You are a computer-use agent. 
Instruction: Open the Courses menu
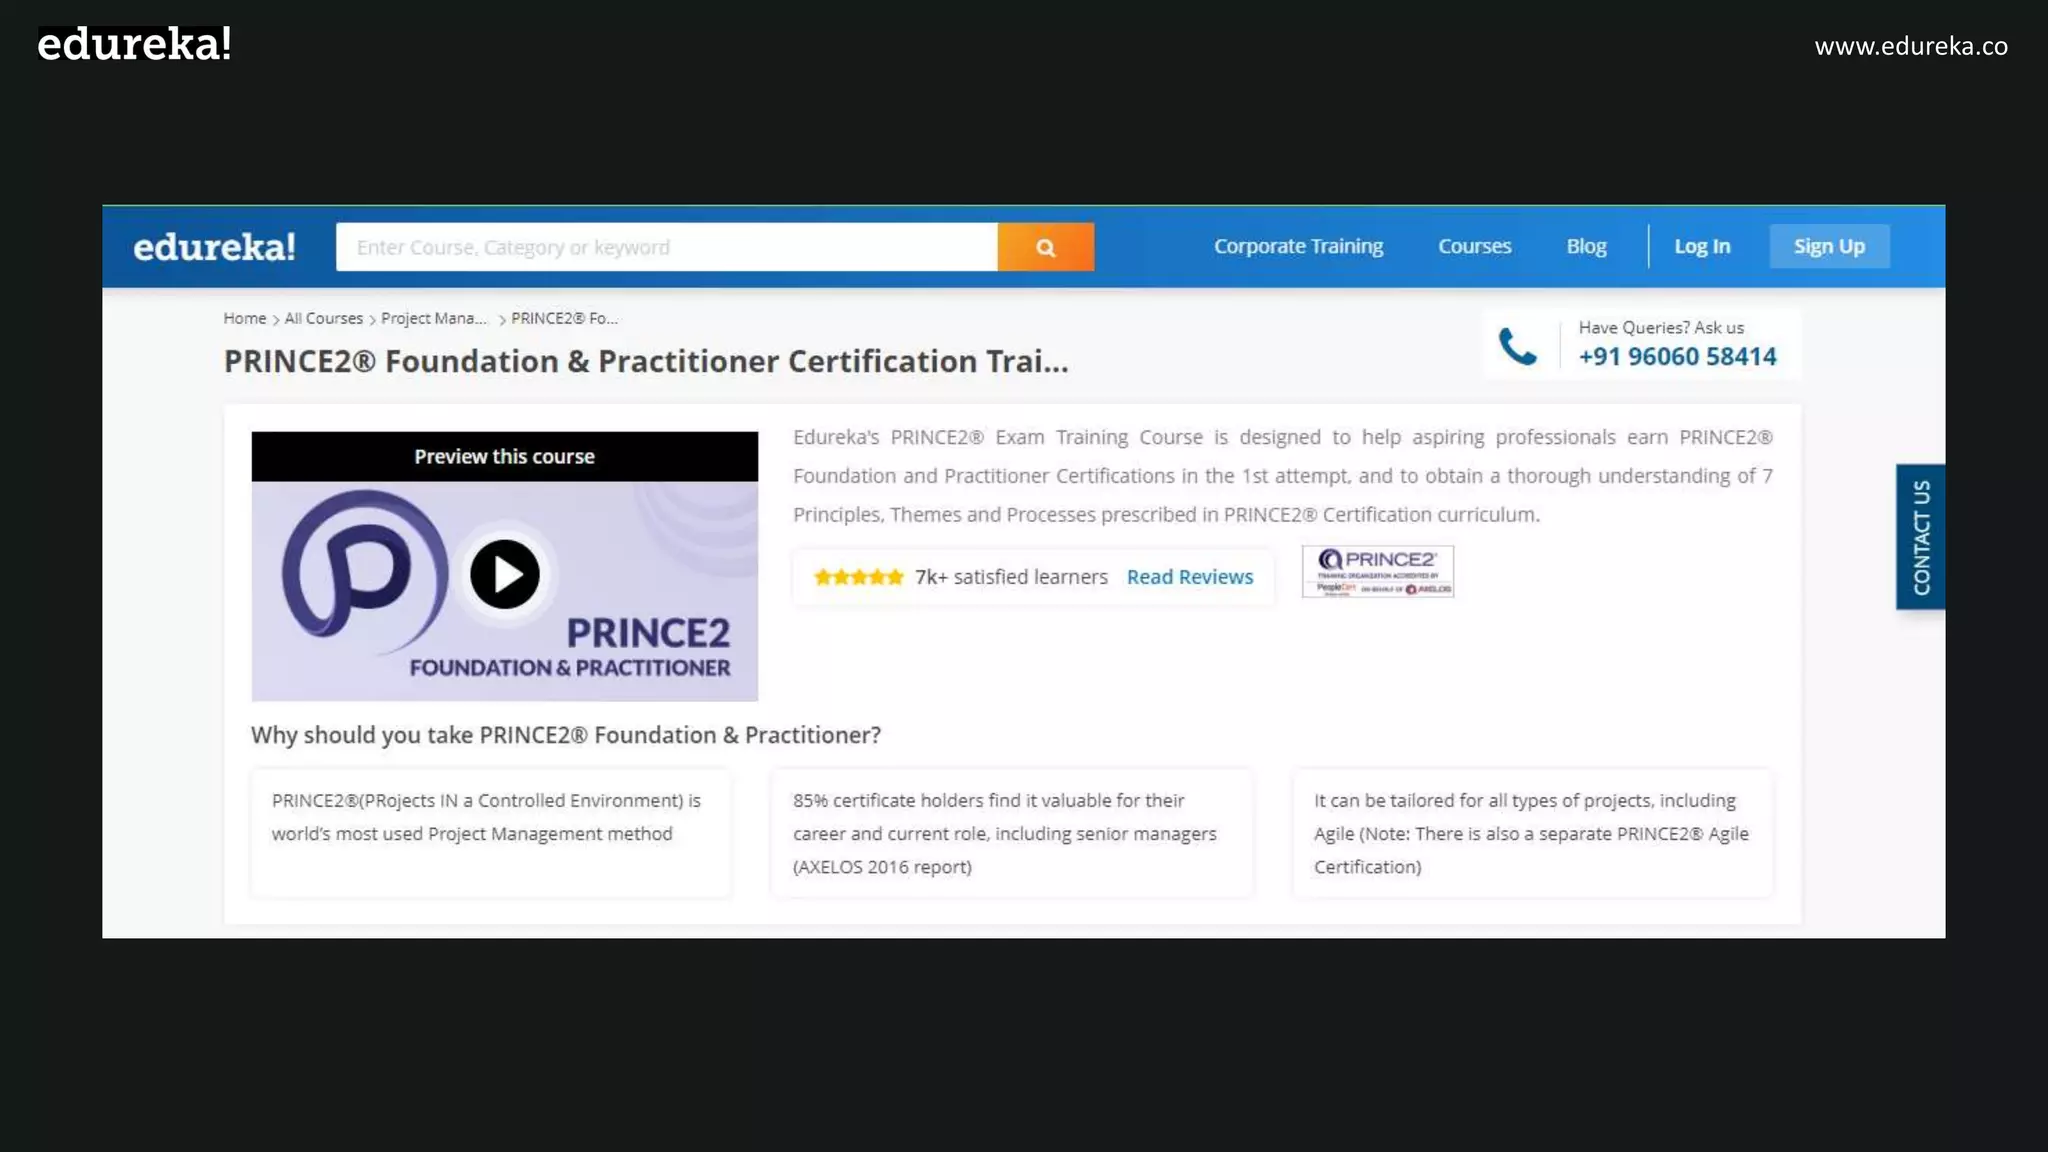(x=1474, y=246)
